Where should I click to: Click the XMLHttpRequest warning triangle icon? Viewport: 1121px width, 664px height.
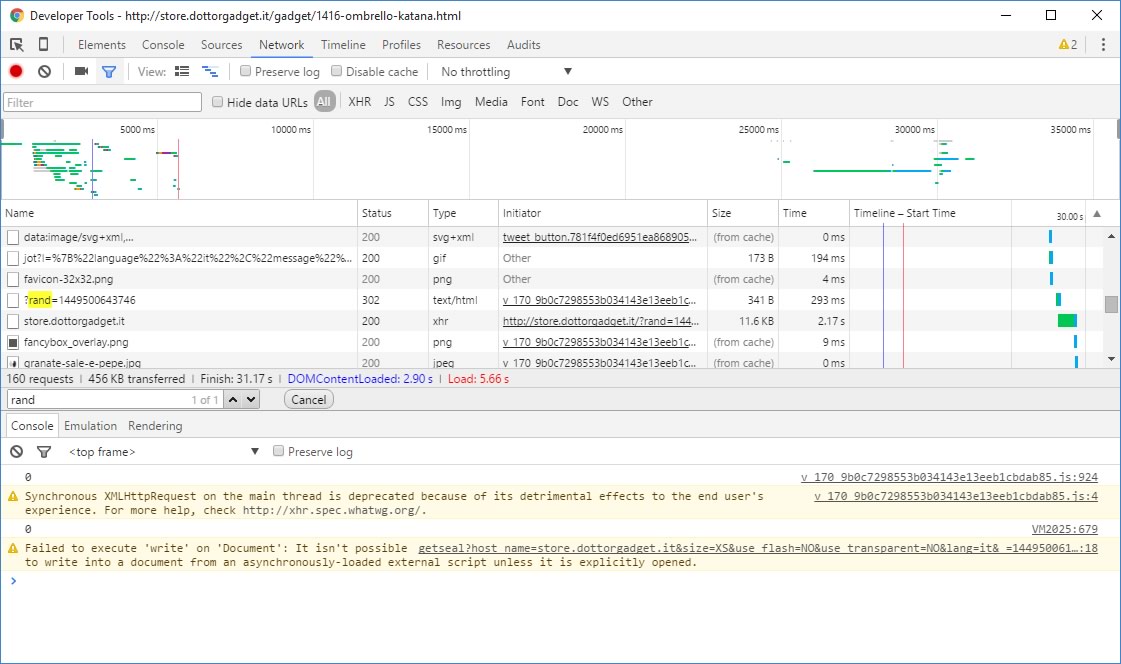coord(13,496)
